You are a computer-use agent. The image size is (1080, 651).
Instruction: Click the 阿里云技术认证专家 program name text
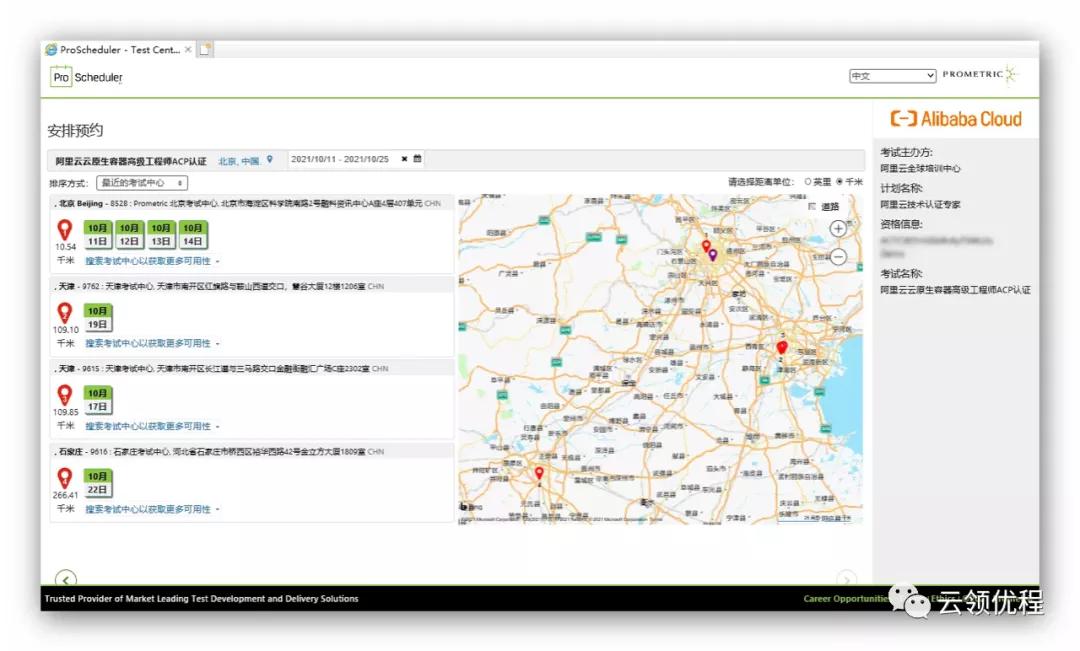(920, 205)
